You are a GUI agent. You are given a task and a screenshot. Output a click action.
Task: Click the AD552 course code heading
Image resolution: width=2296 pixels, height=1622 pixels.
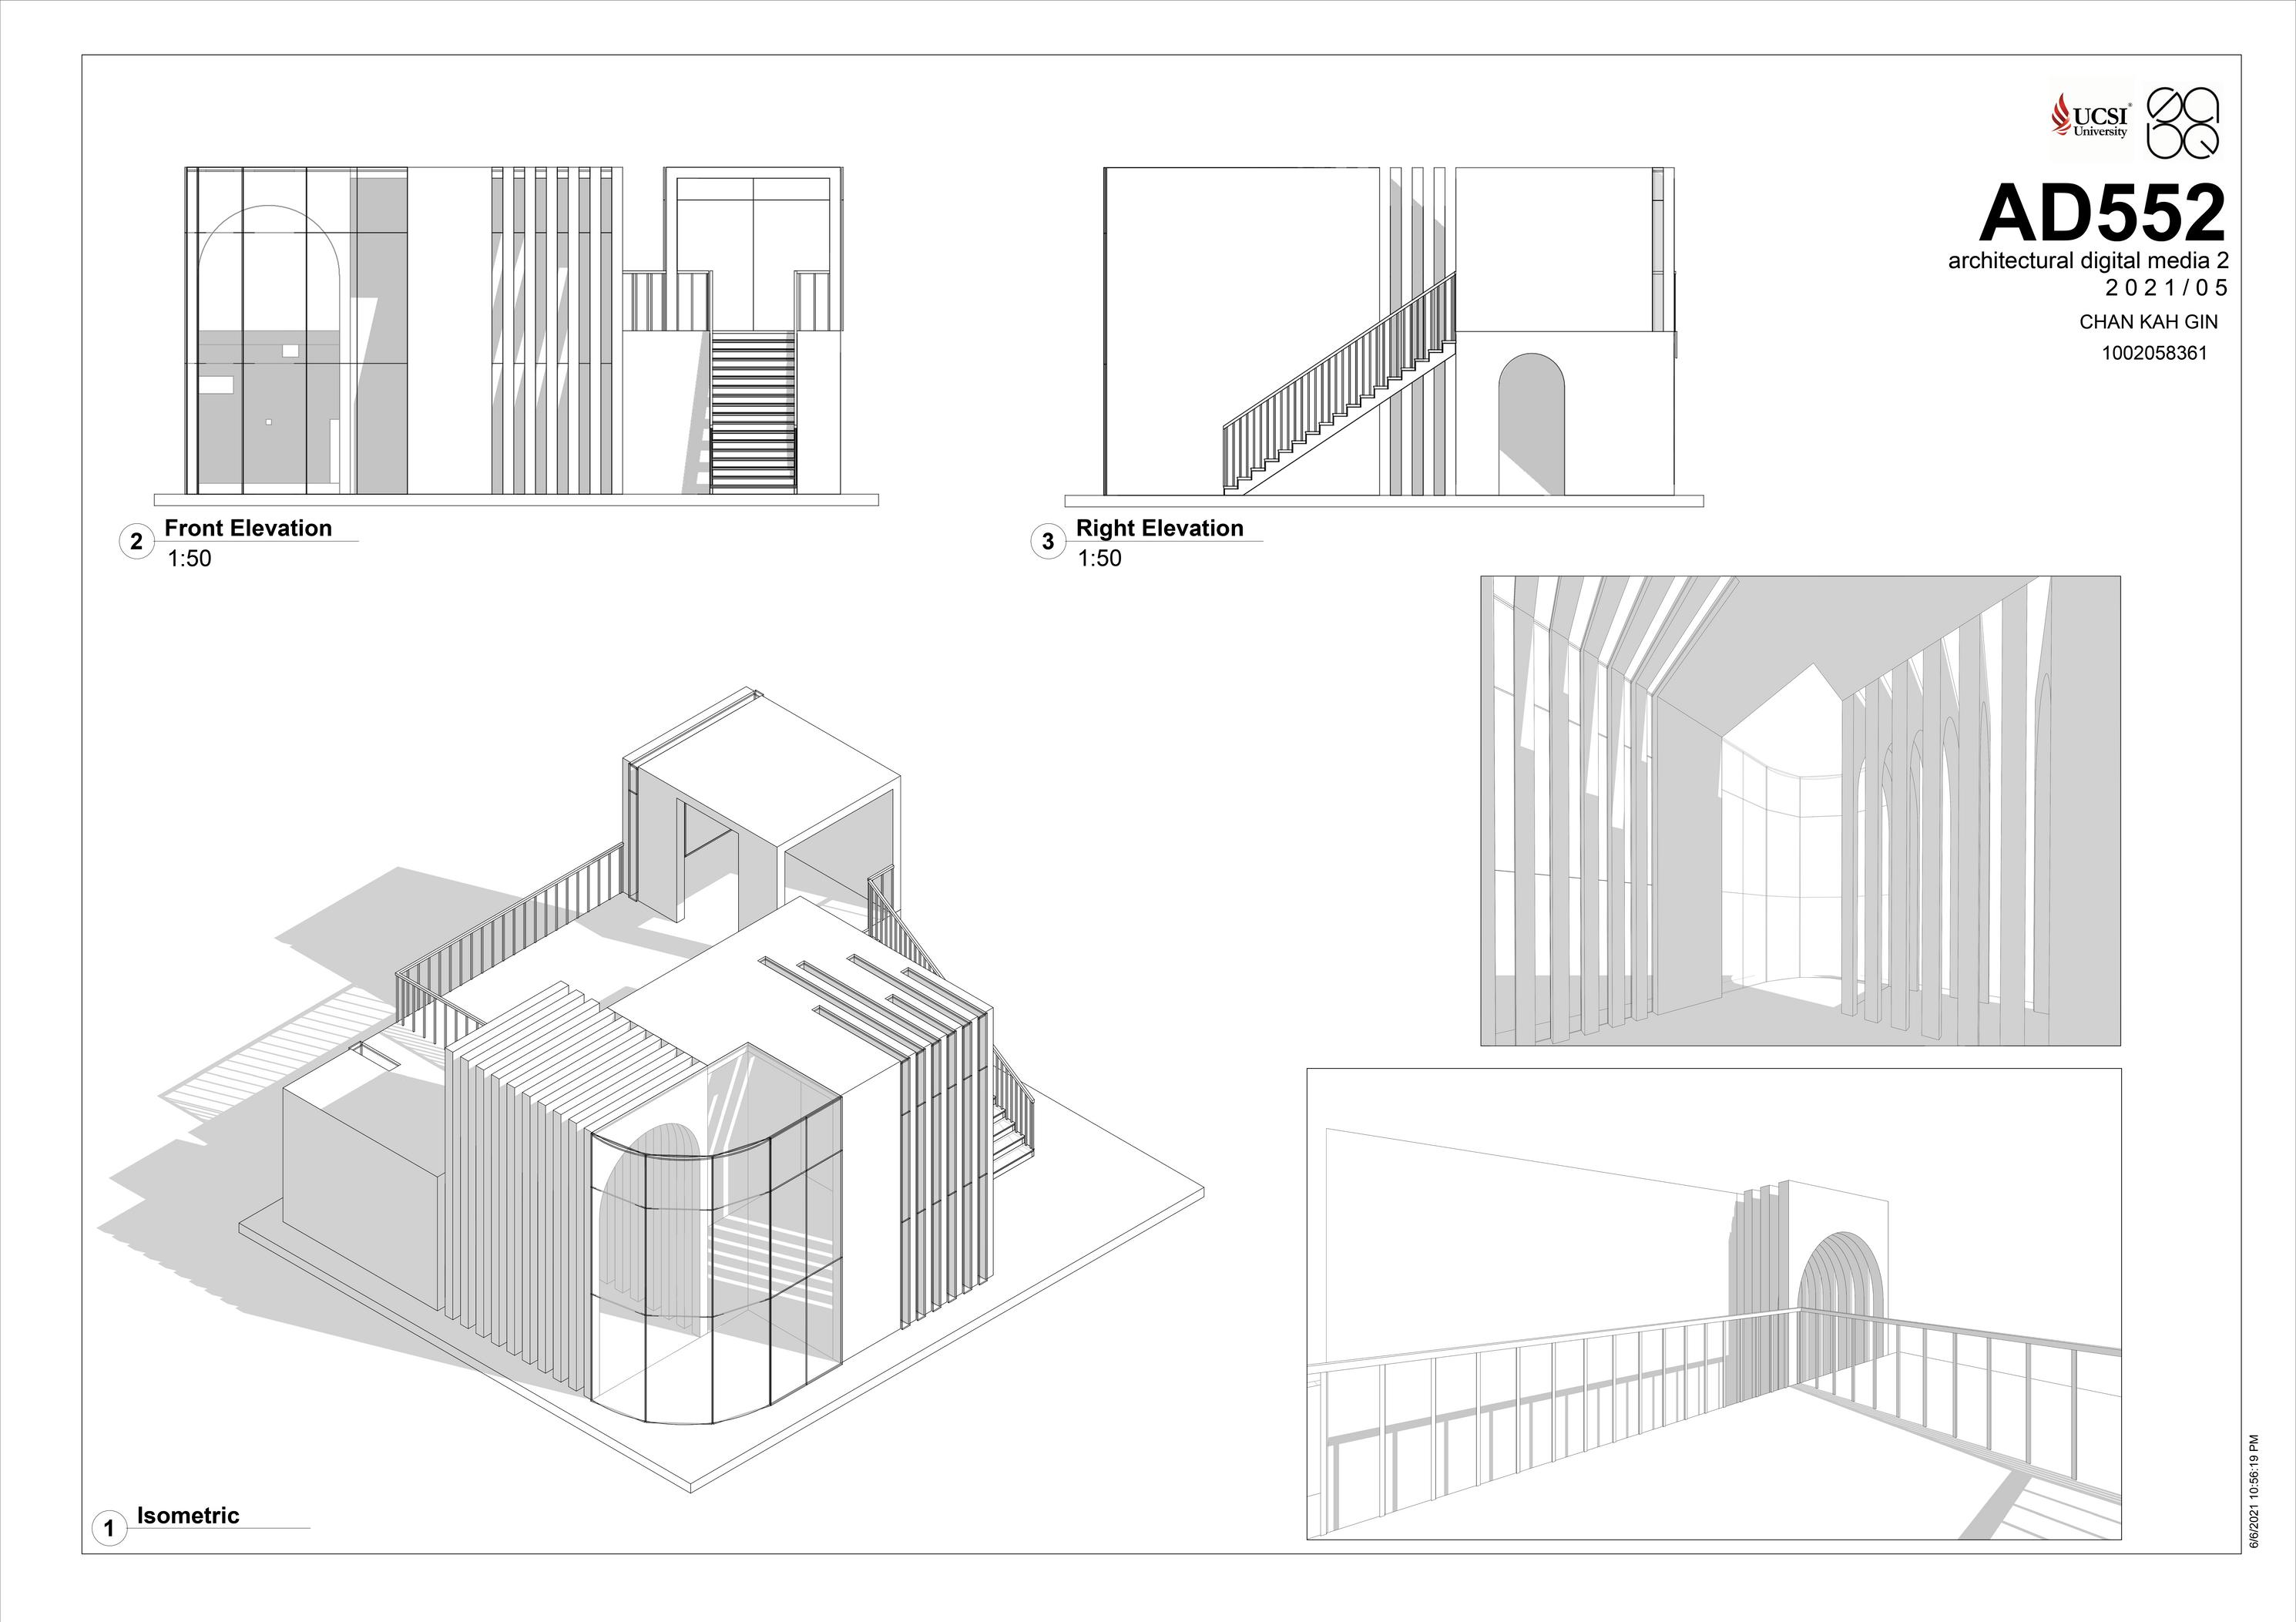click(x=2102, y=213)
